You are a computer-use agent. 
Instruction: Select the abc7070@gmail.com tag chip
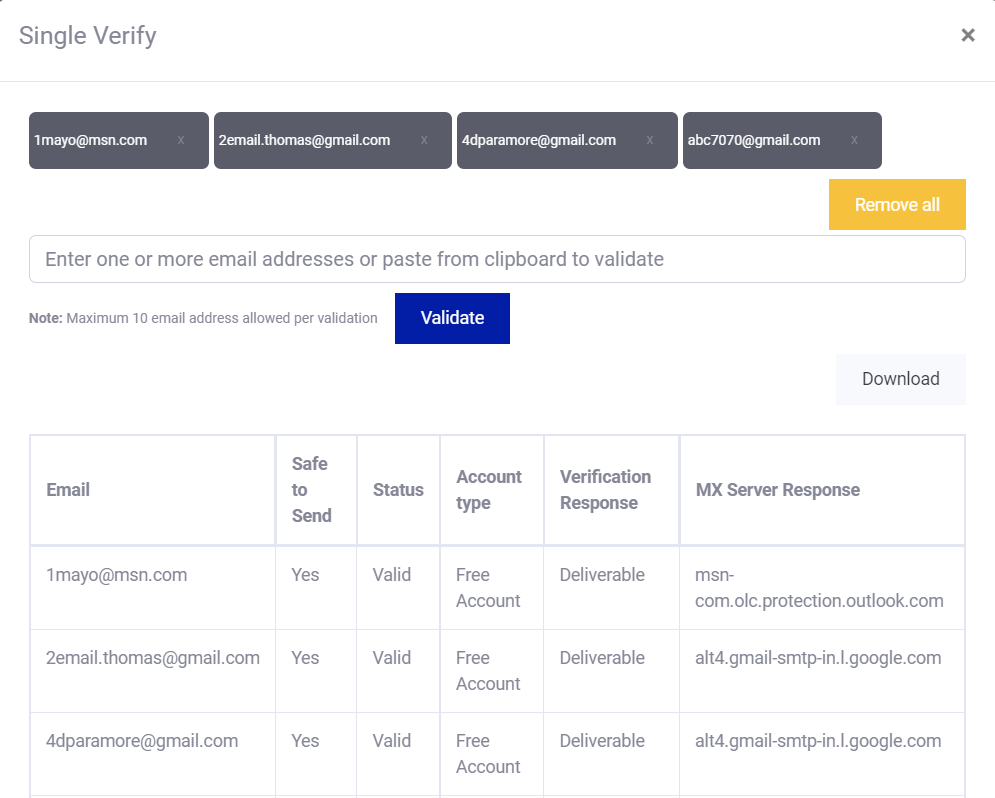(x=782, y=140)
